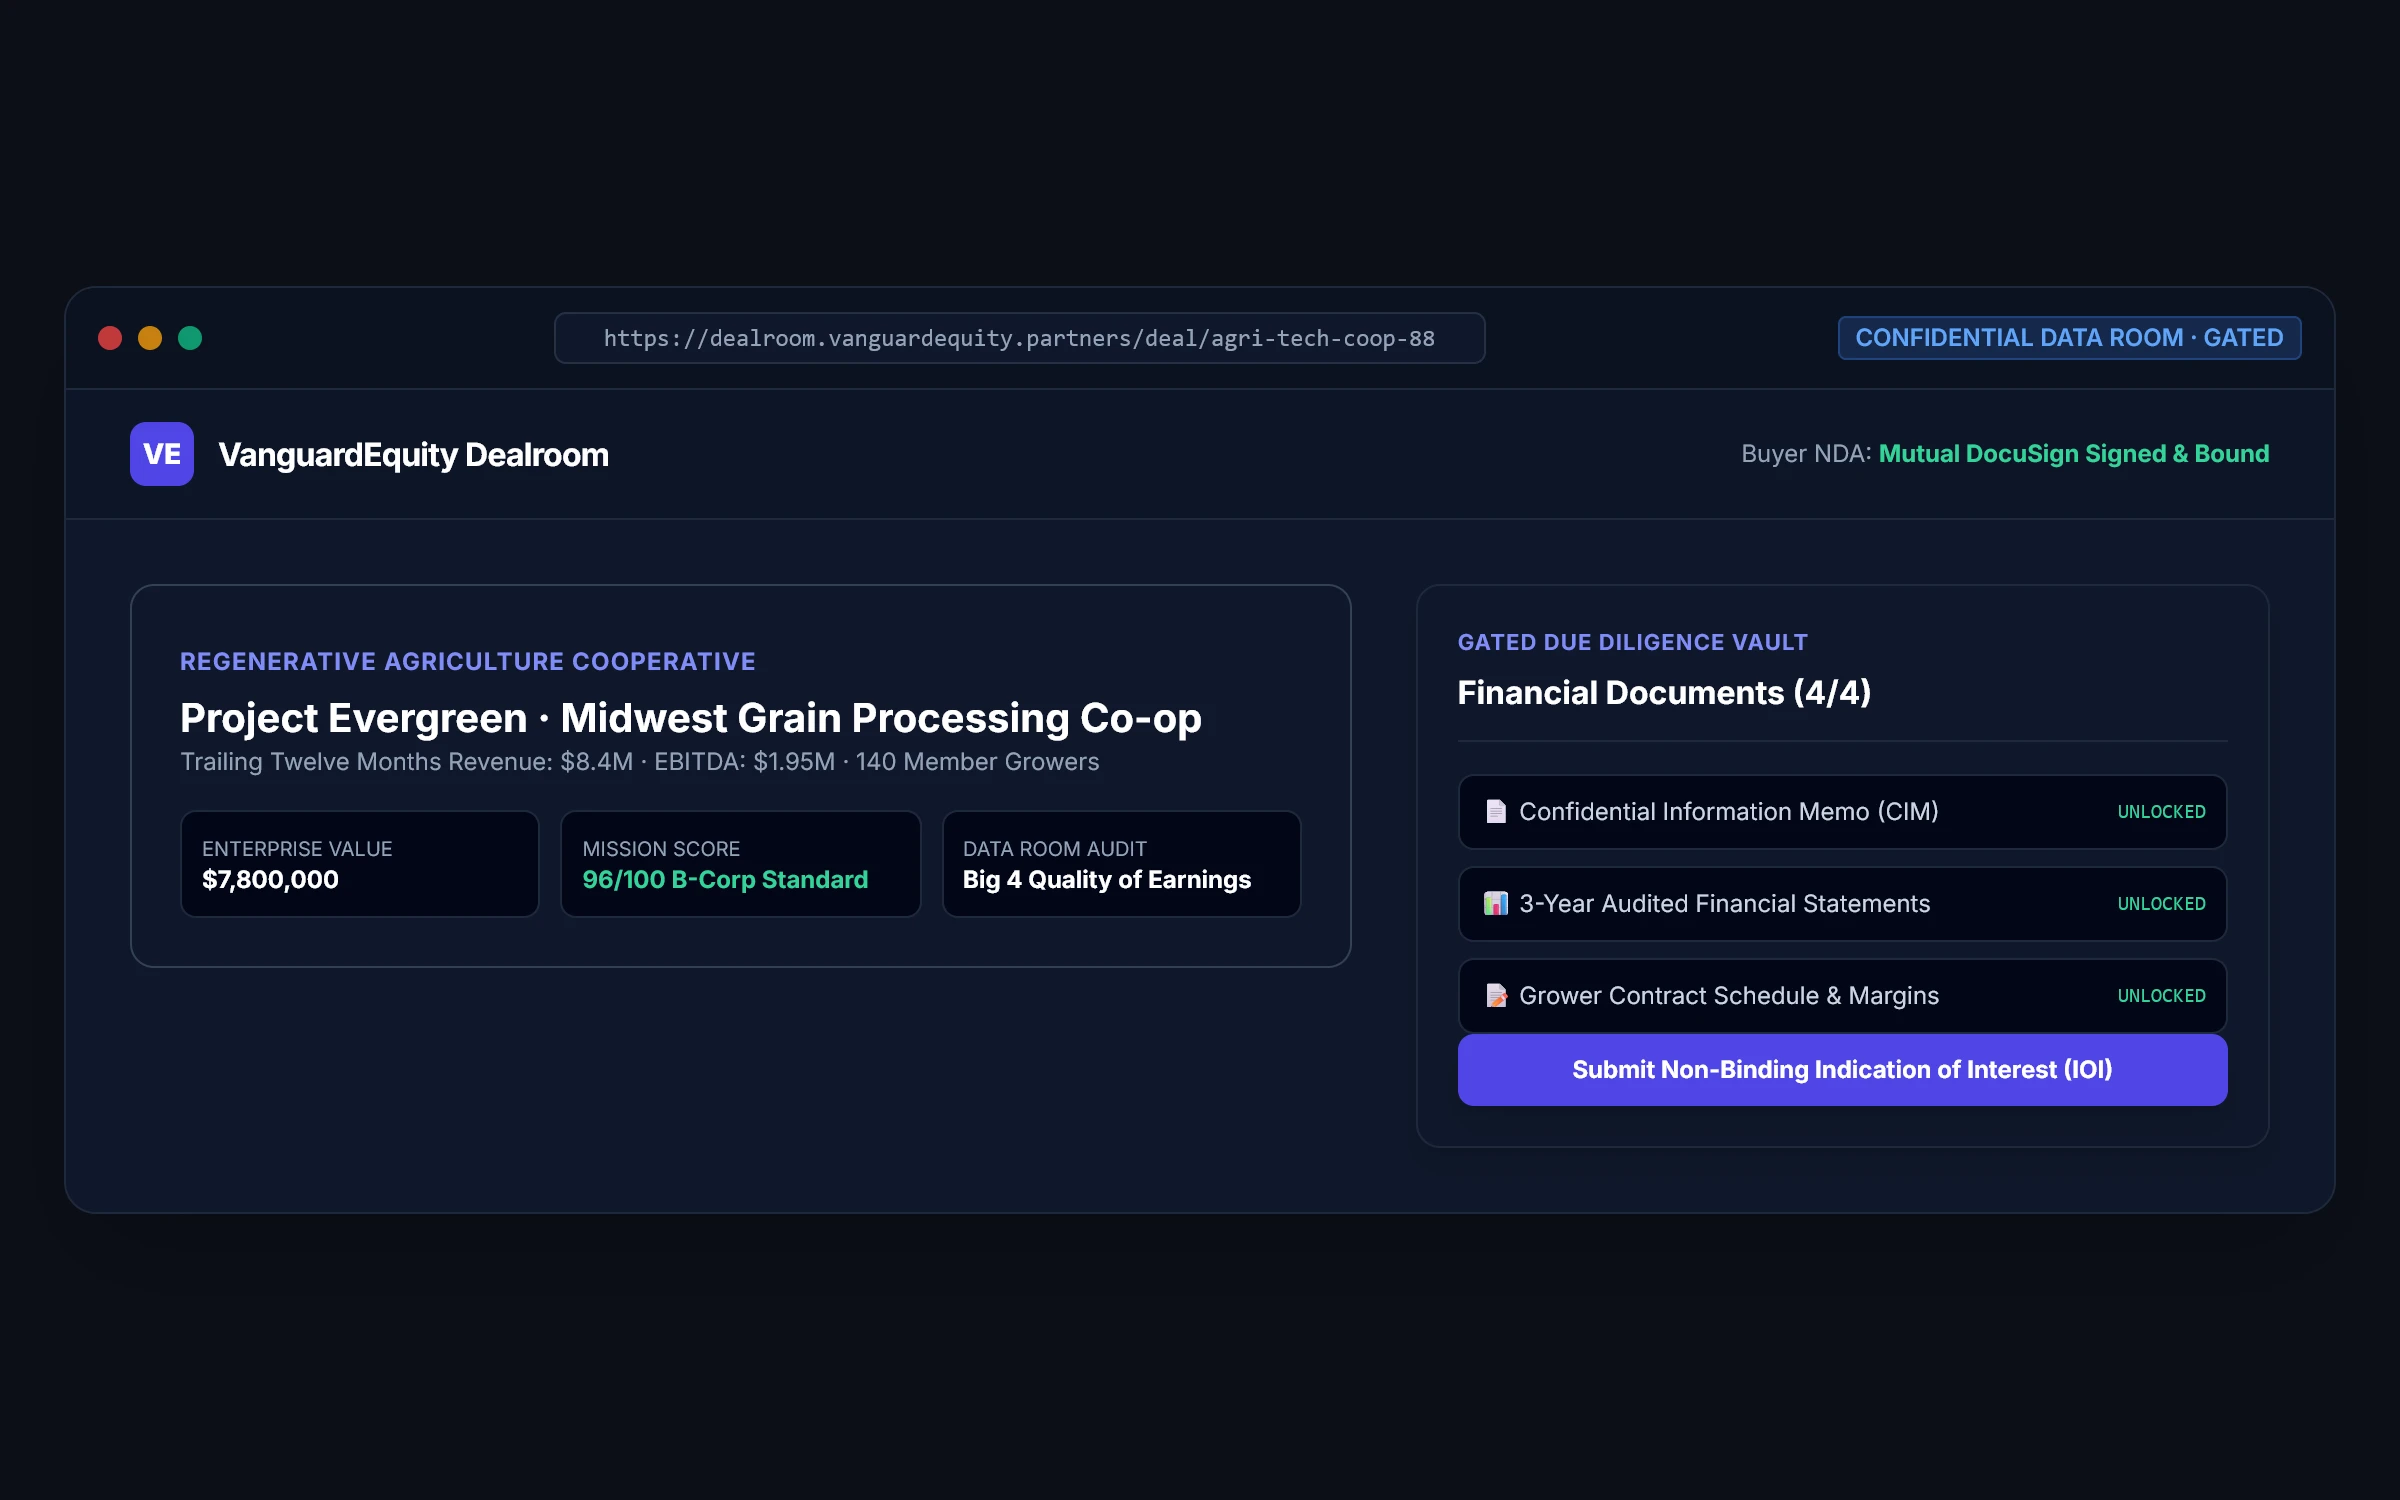Click the dealroom URL address bar
The width and height of the screenshot is (2400, 1500).
pyautogui.click(x=1019, y=338)
